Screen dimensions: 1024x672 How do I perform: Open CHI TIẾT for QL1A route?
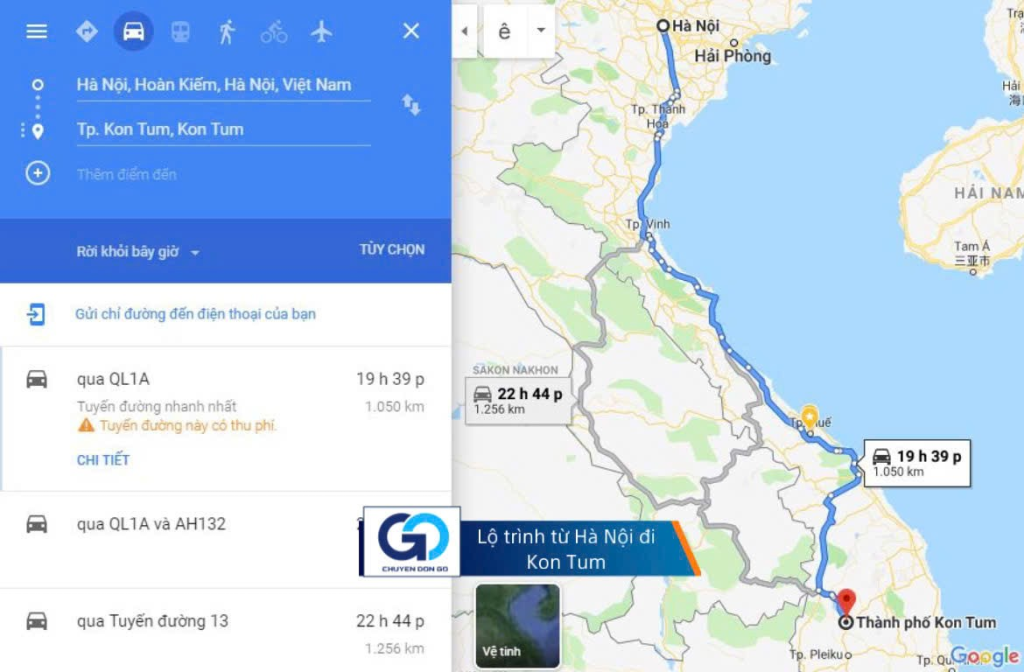coord(103,460)
